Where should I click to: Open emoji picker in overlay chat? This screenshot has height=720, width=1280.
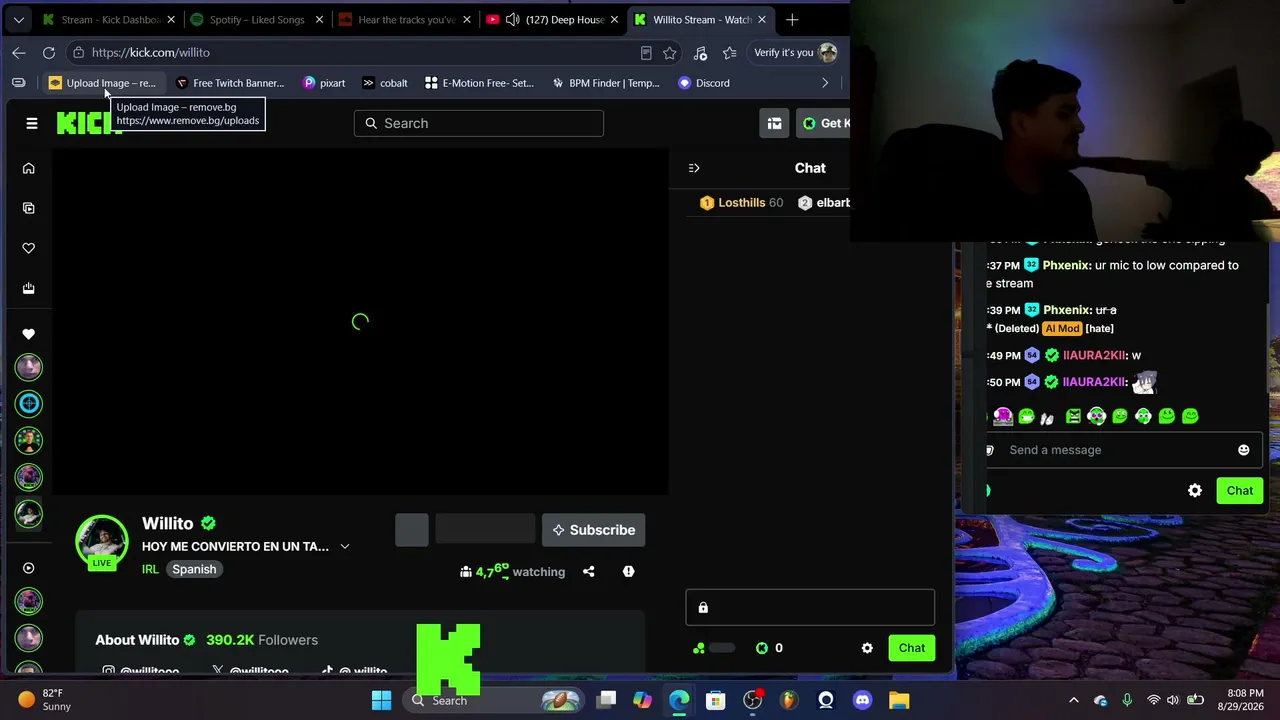click(x=1244, y=450)
